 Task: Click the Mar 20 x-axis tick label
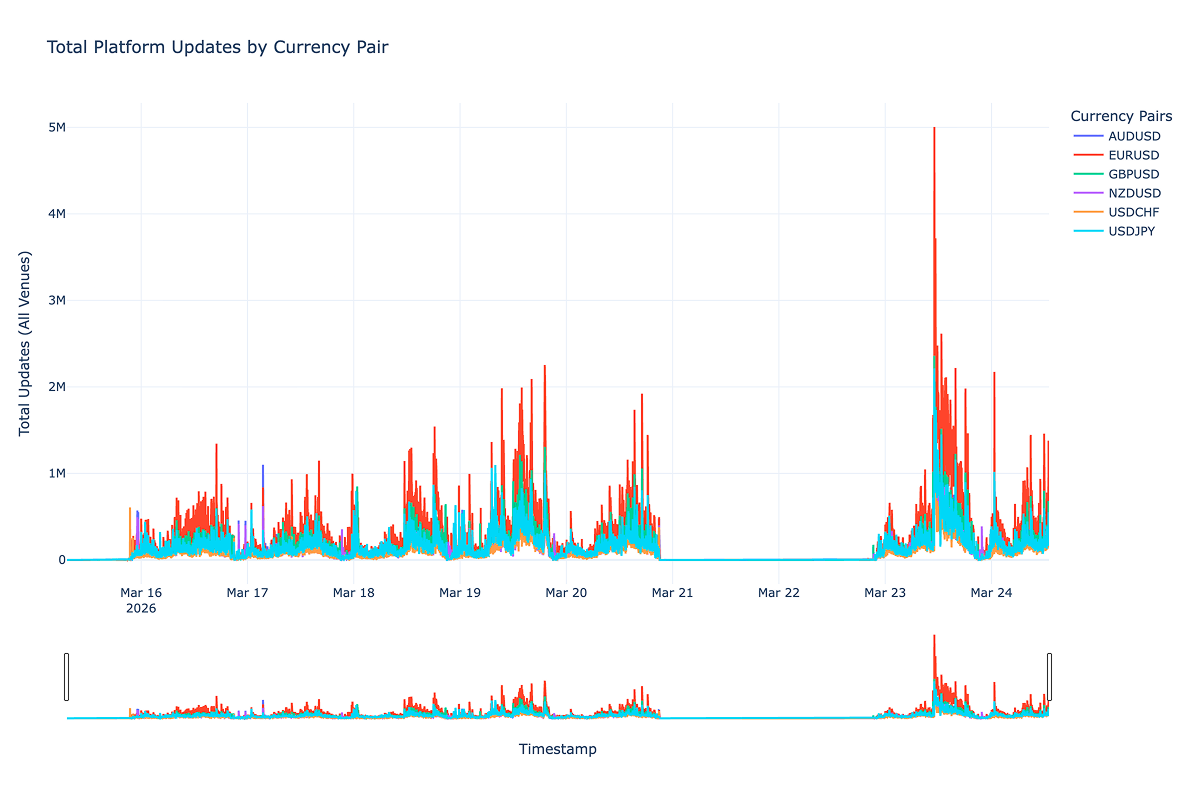point(566,592)
